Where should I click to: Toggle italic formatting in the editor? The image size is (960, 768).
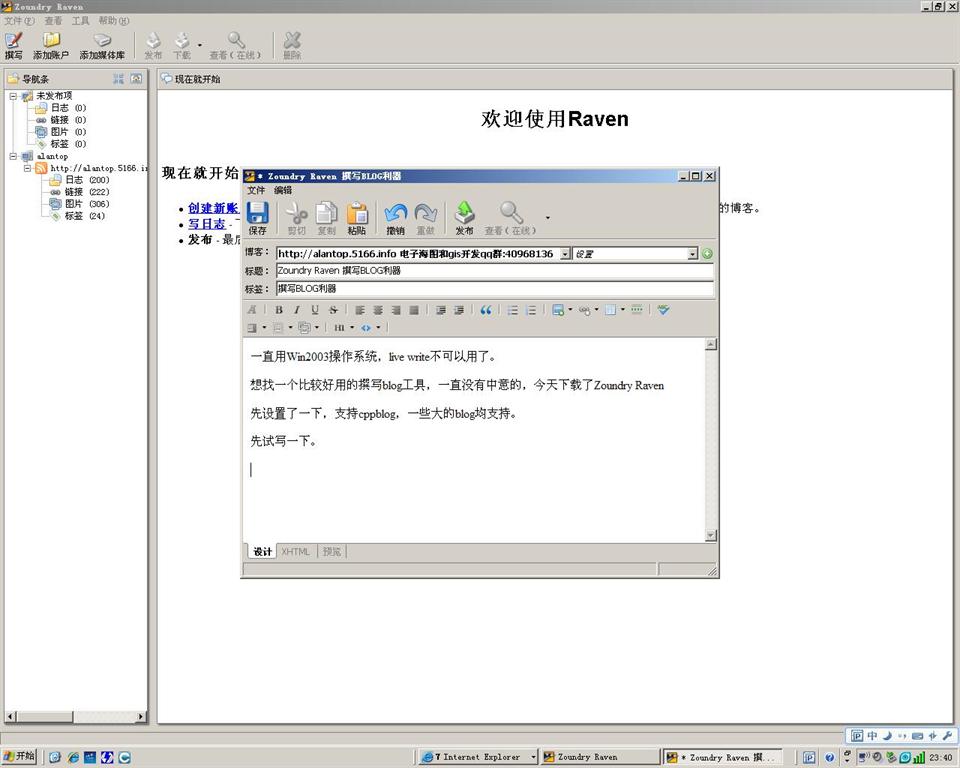click(297, 310)
